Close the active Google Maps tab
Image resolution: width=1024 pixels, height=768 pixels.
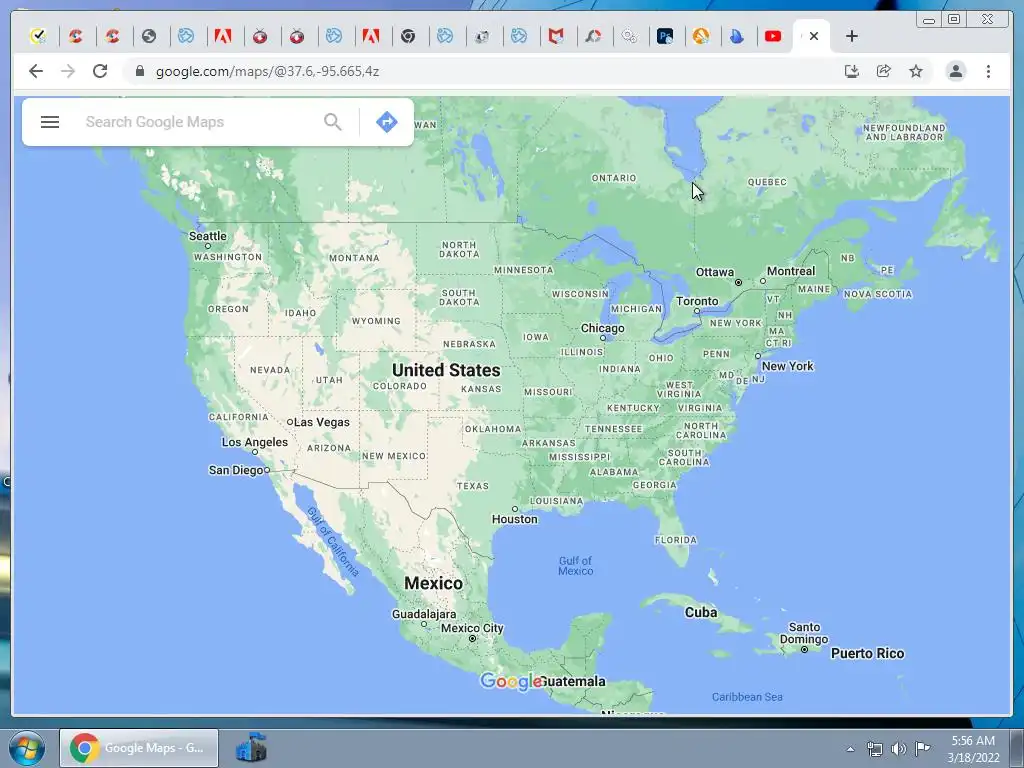pos(814,37)
